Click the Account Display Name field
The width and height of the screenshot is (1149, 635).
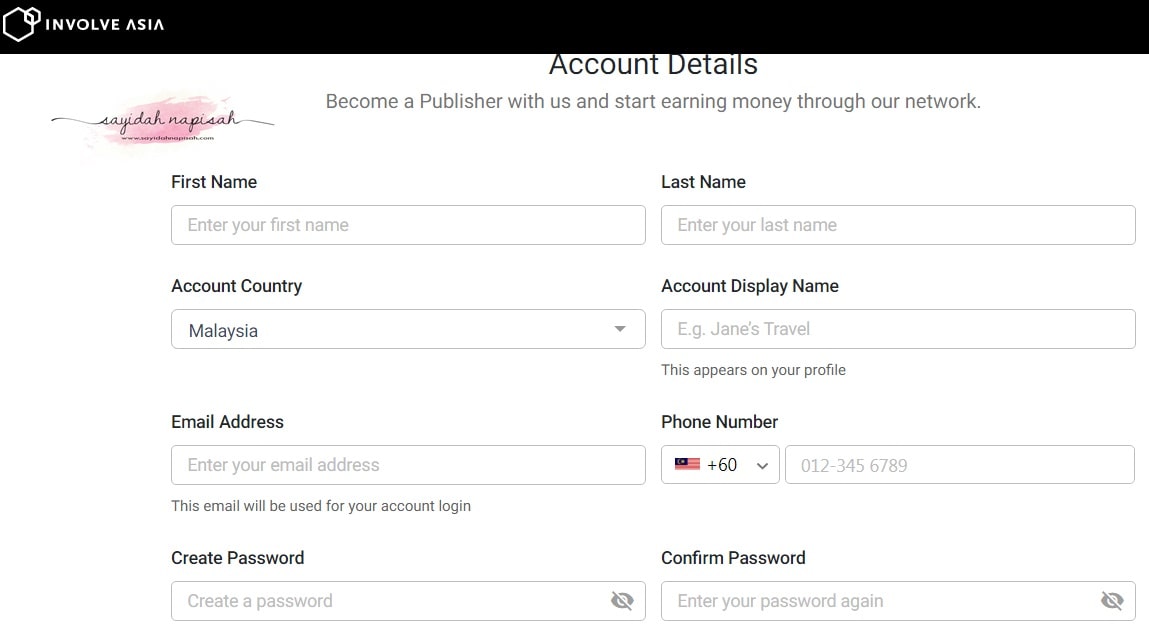click(x=897, y=329)
